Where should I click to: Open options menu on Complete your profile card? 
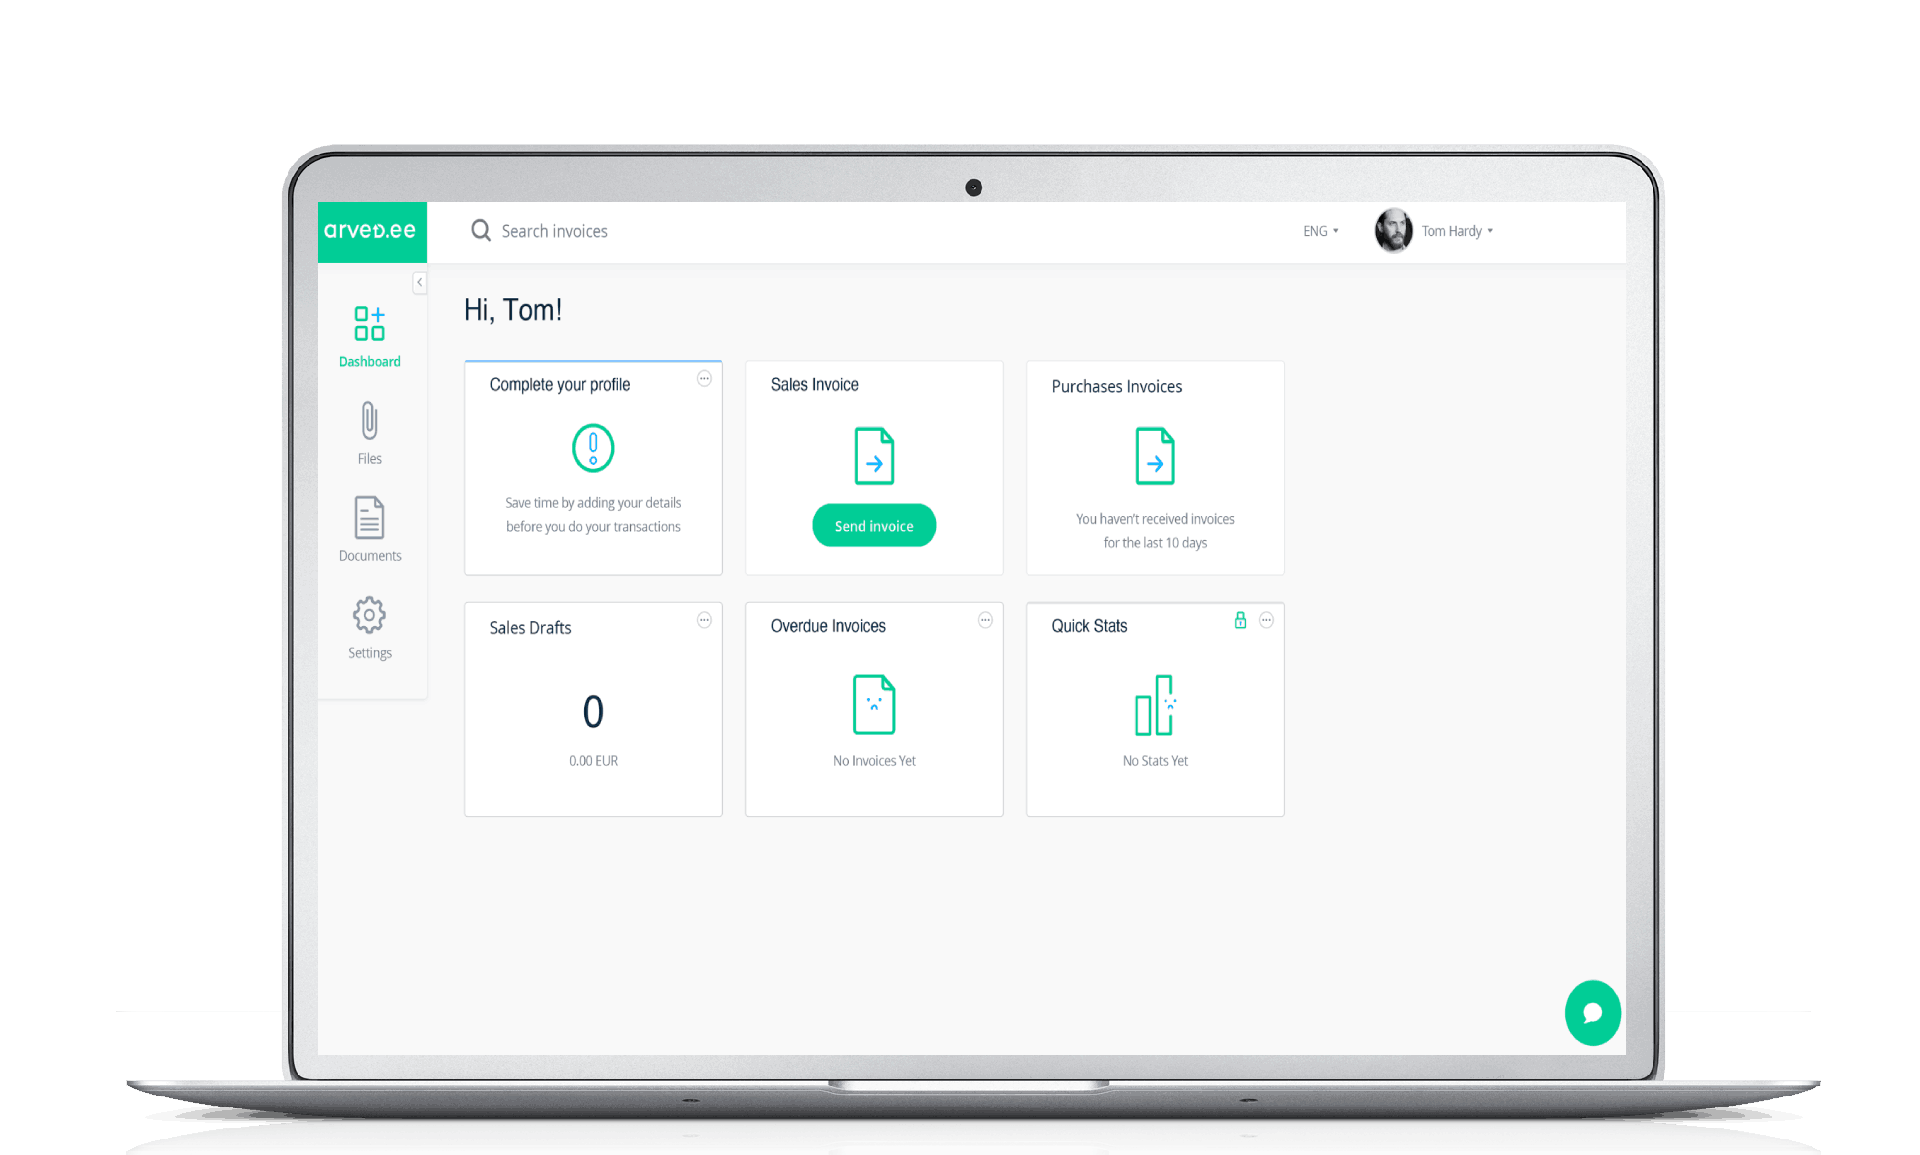tap(704, 378)
